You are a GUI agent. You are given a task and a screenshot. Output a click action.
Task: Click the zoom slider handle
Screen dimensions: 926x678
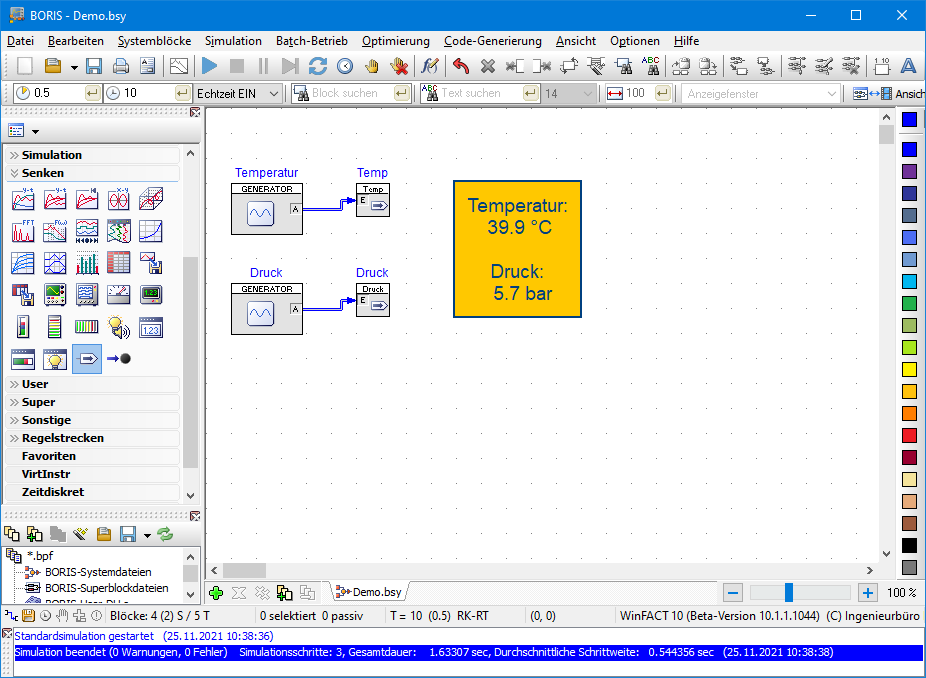[788, 592]
